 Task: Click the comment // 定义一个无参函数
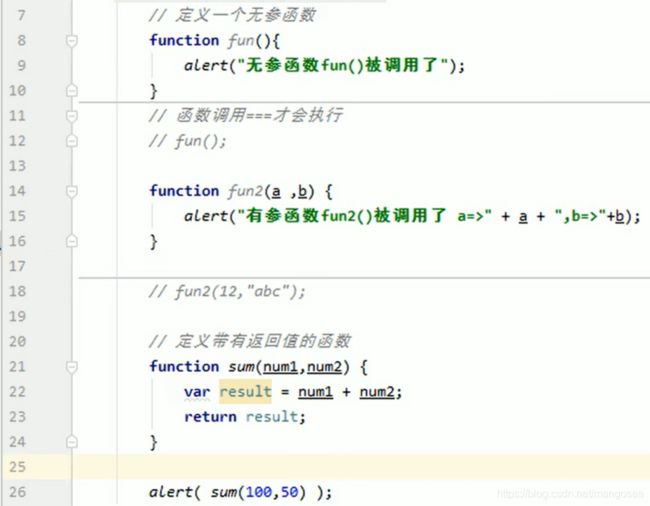click(233, 16)
